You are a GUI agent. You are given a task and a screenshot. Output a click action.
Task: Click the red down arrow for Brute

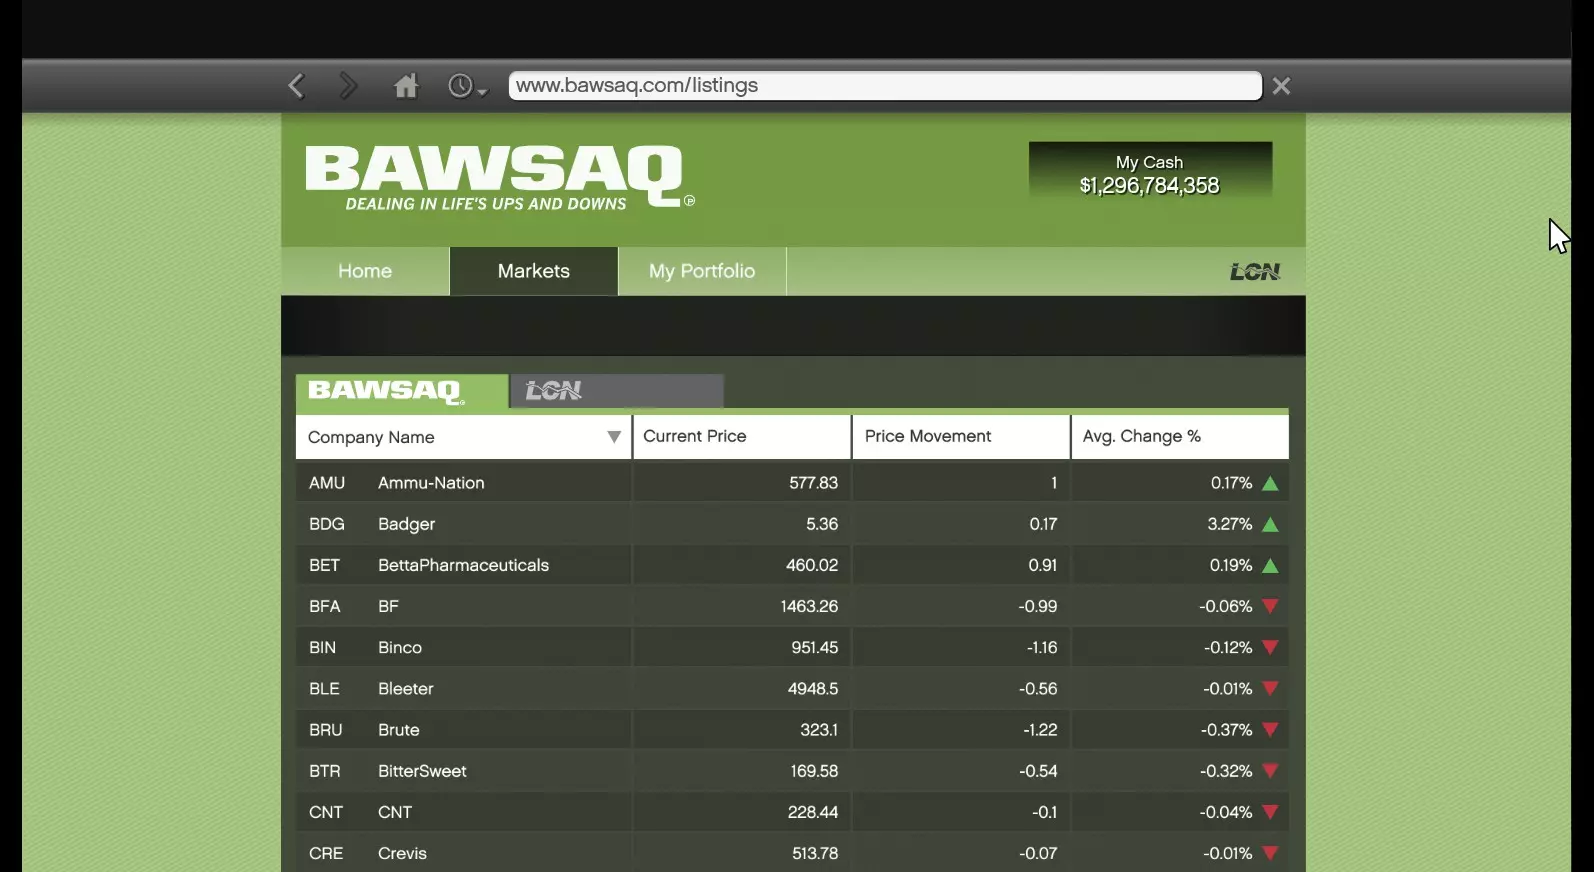click(1270, 730)
